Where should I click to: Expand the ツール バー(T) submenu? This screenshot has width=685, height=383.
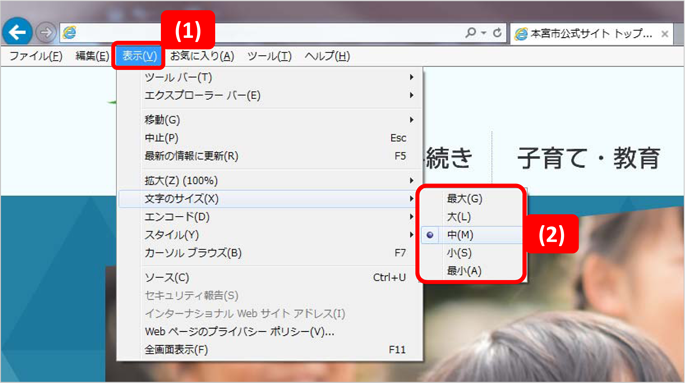click(x=270, y=77)
